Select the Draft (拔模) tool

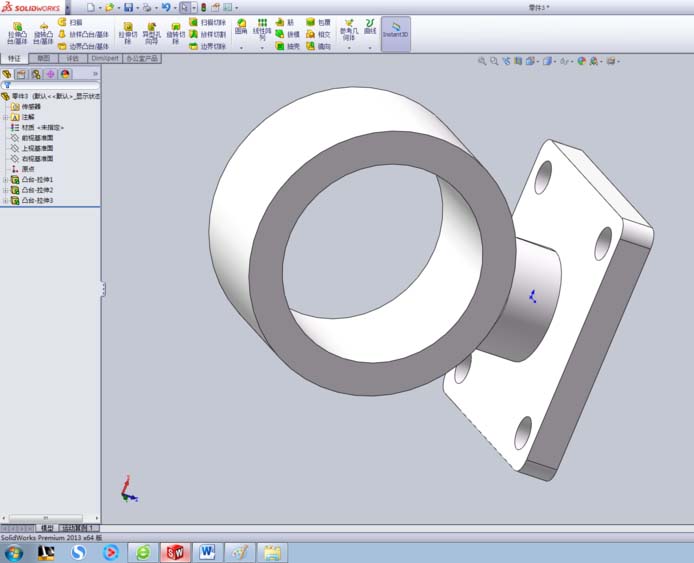(287, 34)
